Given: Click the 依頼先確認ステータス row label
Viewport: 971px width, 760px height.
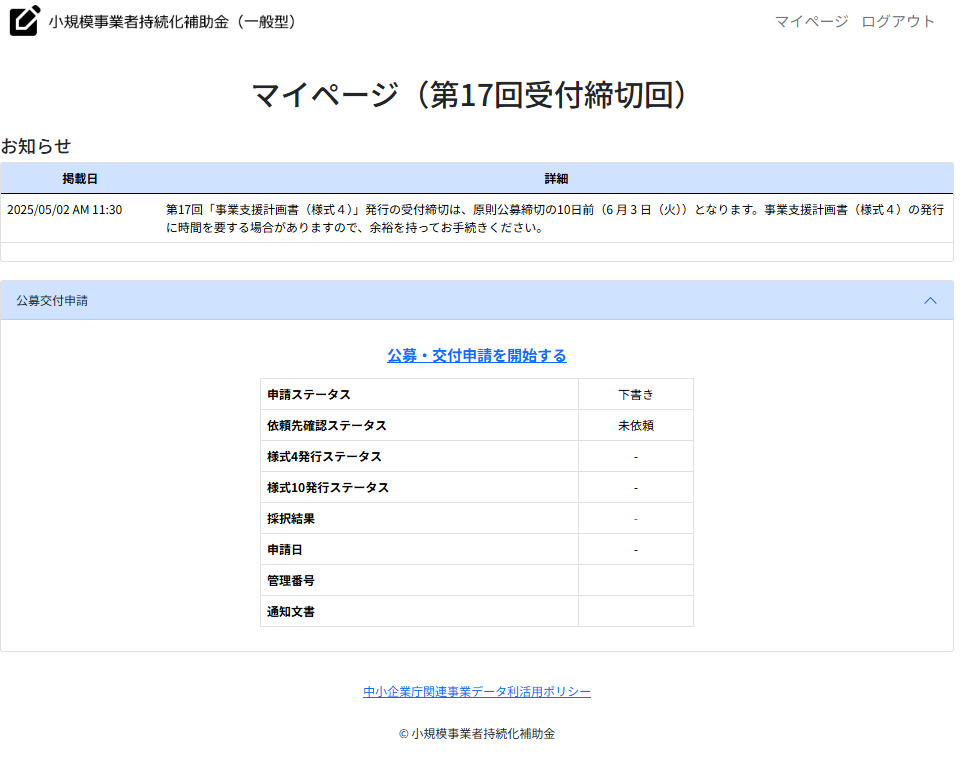Looking at the screenshot, I should [326, 426].
